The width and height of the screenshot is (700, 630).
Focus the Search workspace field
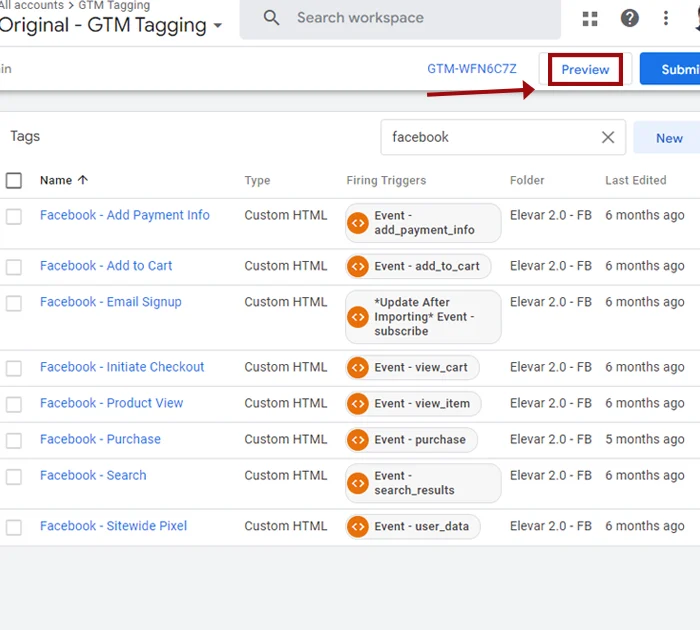[400, 19]
